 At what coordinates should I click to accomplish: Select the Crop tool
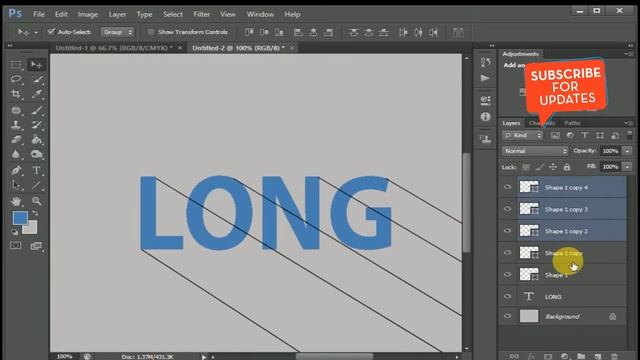(x=16, y=94)
